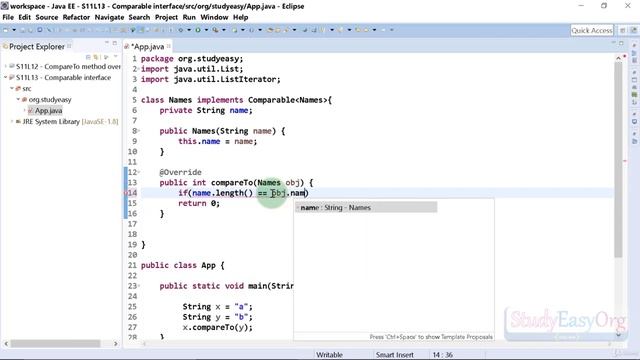Collapse the S11L13 project node
Viewport: 640px width, 360px height.
pos(6,77)
